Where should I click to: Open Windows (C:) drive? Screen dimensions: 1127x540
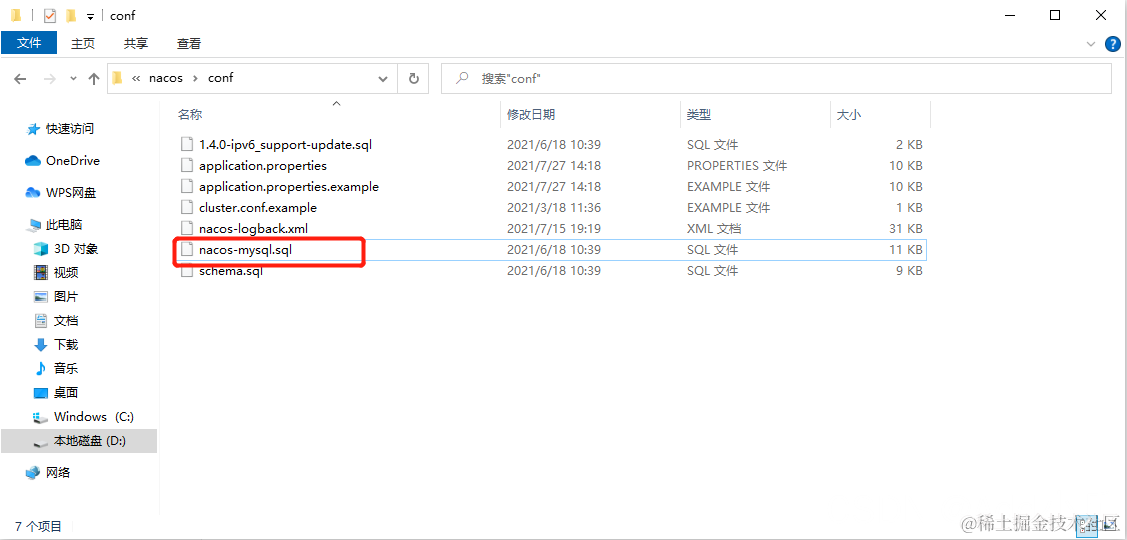(x=94, y=417)
